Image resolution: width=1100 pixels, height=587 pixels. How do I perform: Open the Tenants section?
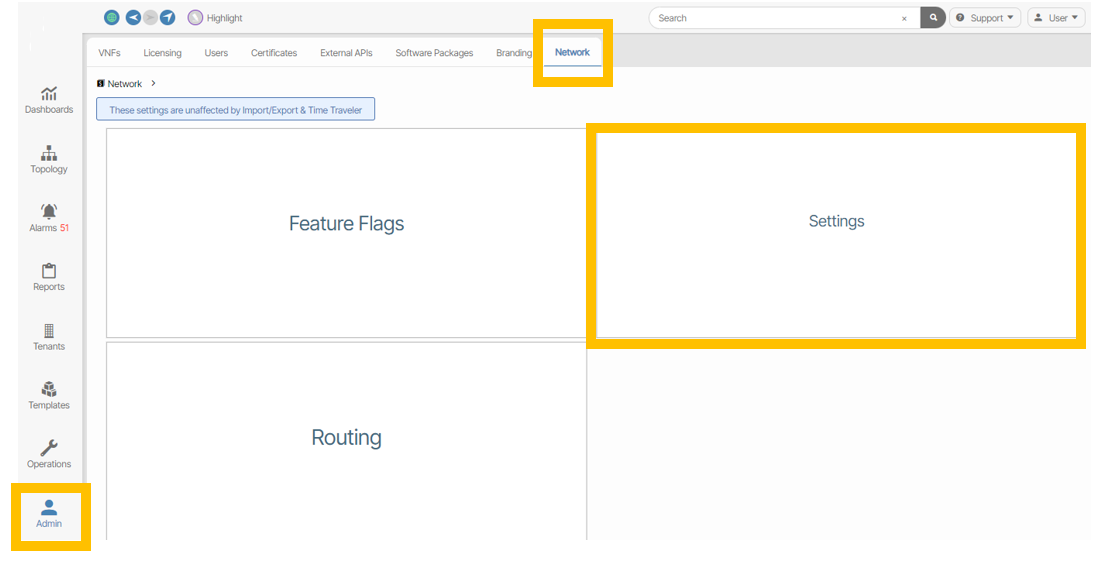49,337
